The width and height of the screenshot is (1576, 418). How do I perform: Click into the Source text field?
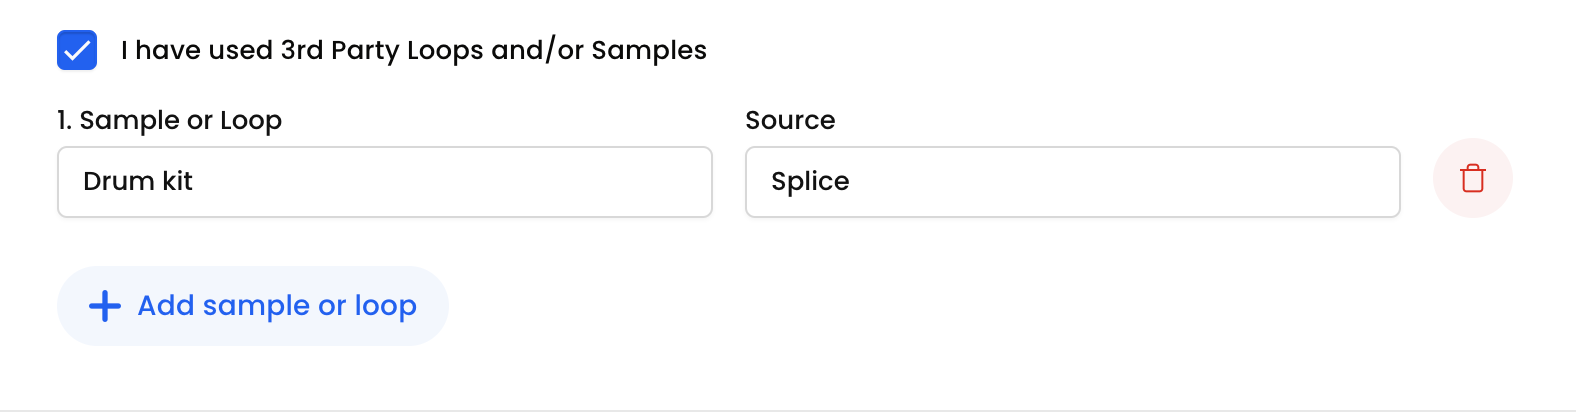click(x=1073, y=182)
